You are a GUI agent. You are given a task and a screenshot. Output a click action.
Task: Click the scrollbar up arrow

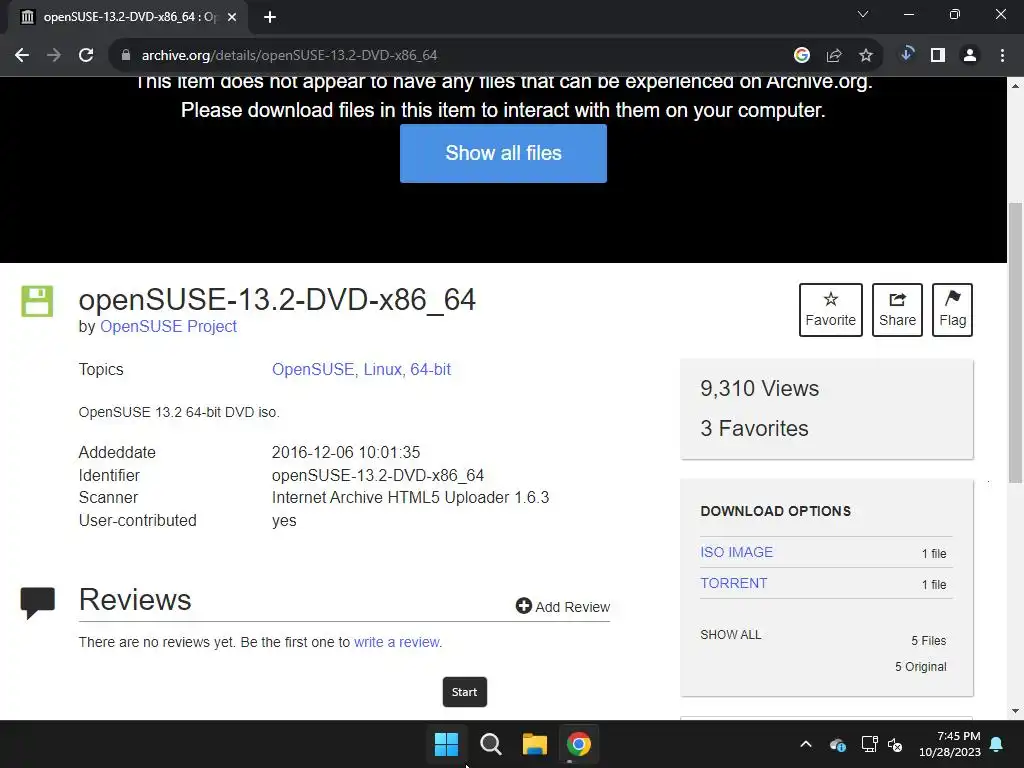click(1015, 86)
